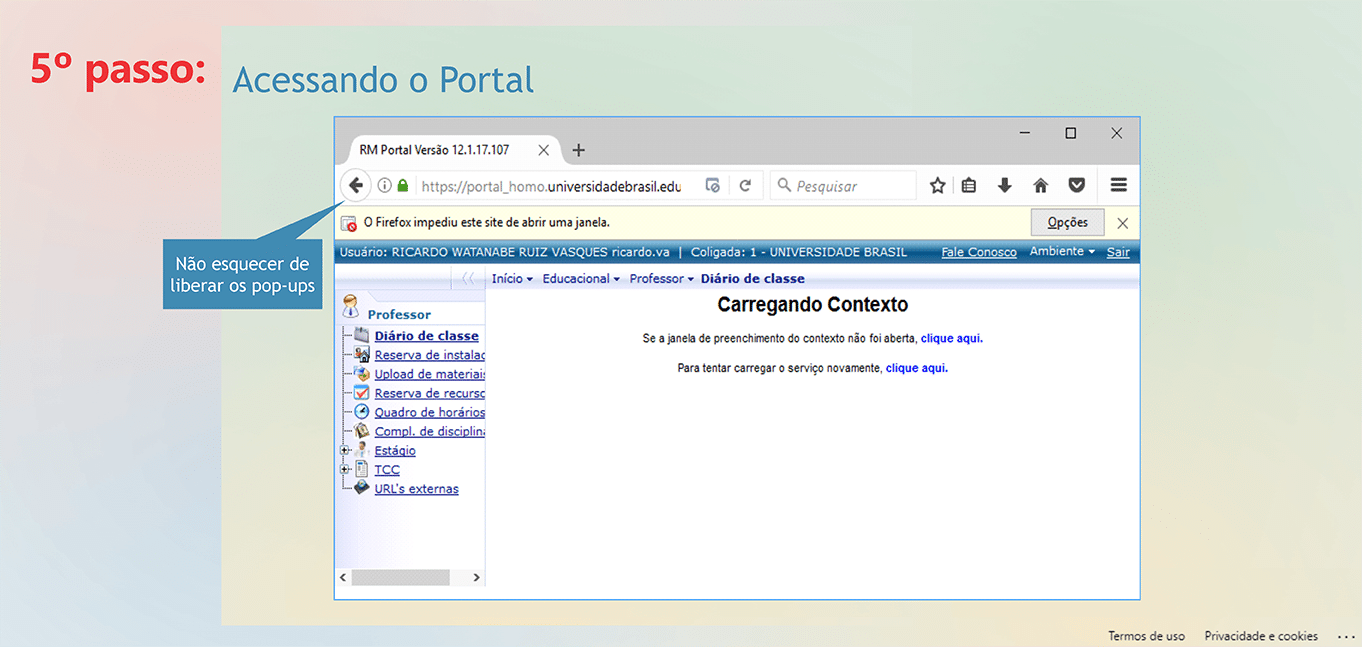Click the Quadro de horários clock icon

point(362,412)
